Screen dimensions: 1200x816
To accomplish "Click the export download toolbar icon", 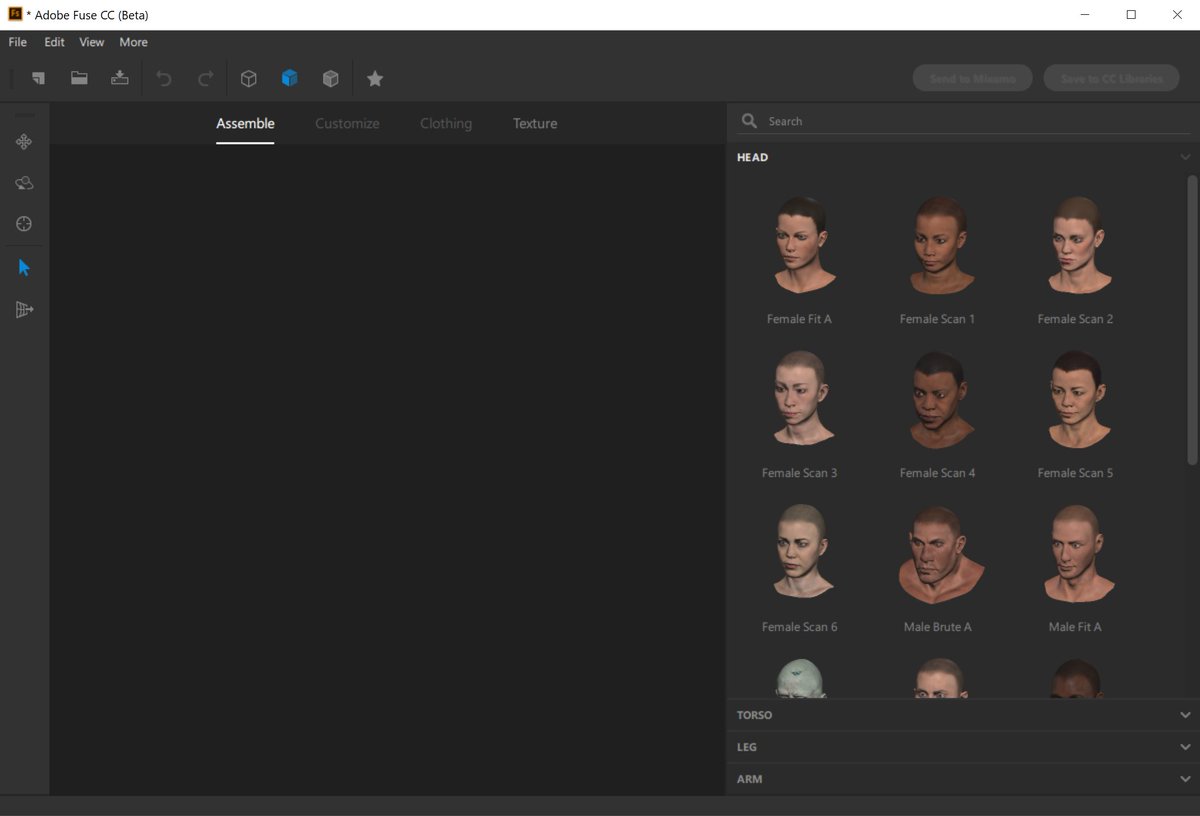I will [120, 78].
